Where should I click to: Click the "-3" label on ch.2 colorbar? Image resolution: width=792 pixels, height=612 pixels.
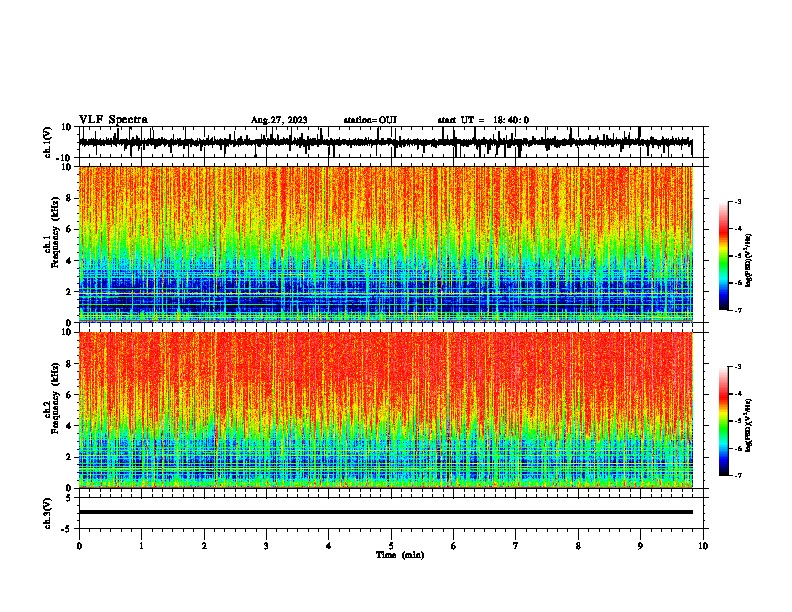tap(737, 367)
